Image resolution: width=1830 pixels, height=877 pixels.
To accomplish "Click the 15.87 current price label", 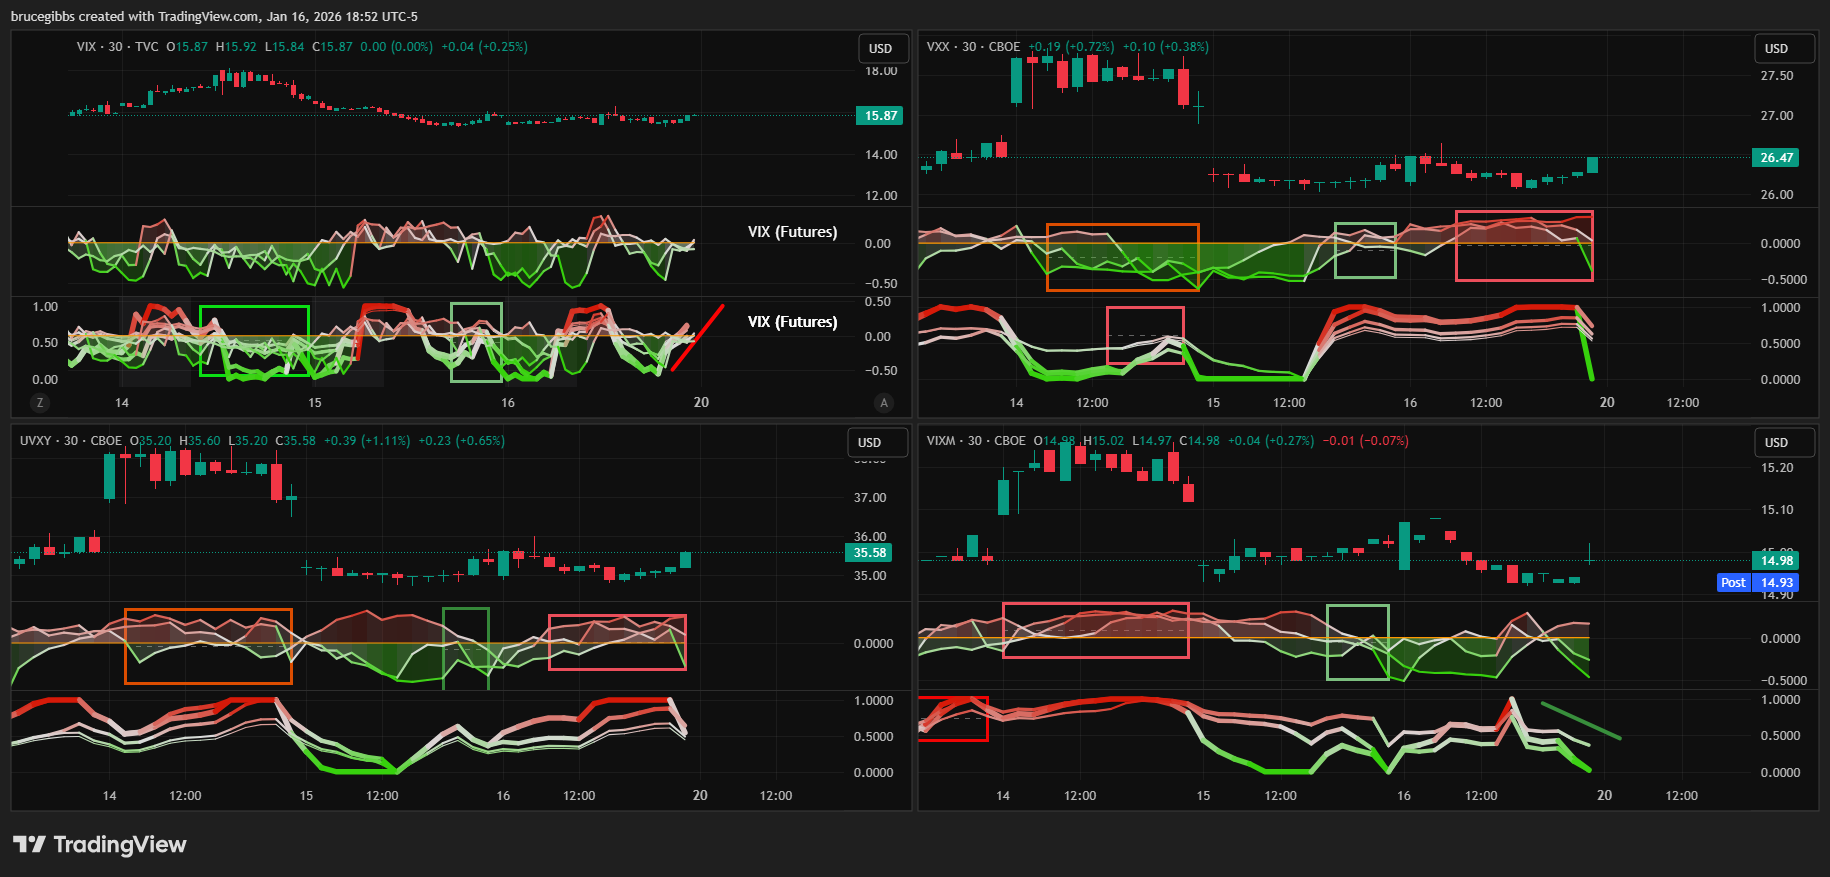I will [880, 116].
